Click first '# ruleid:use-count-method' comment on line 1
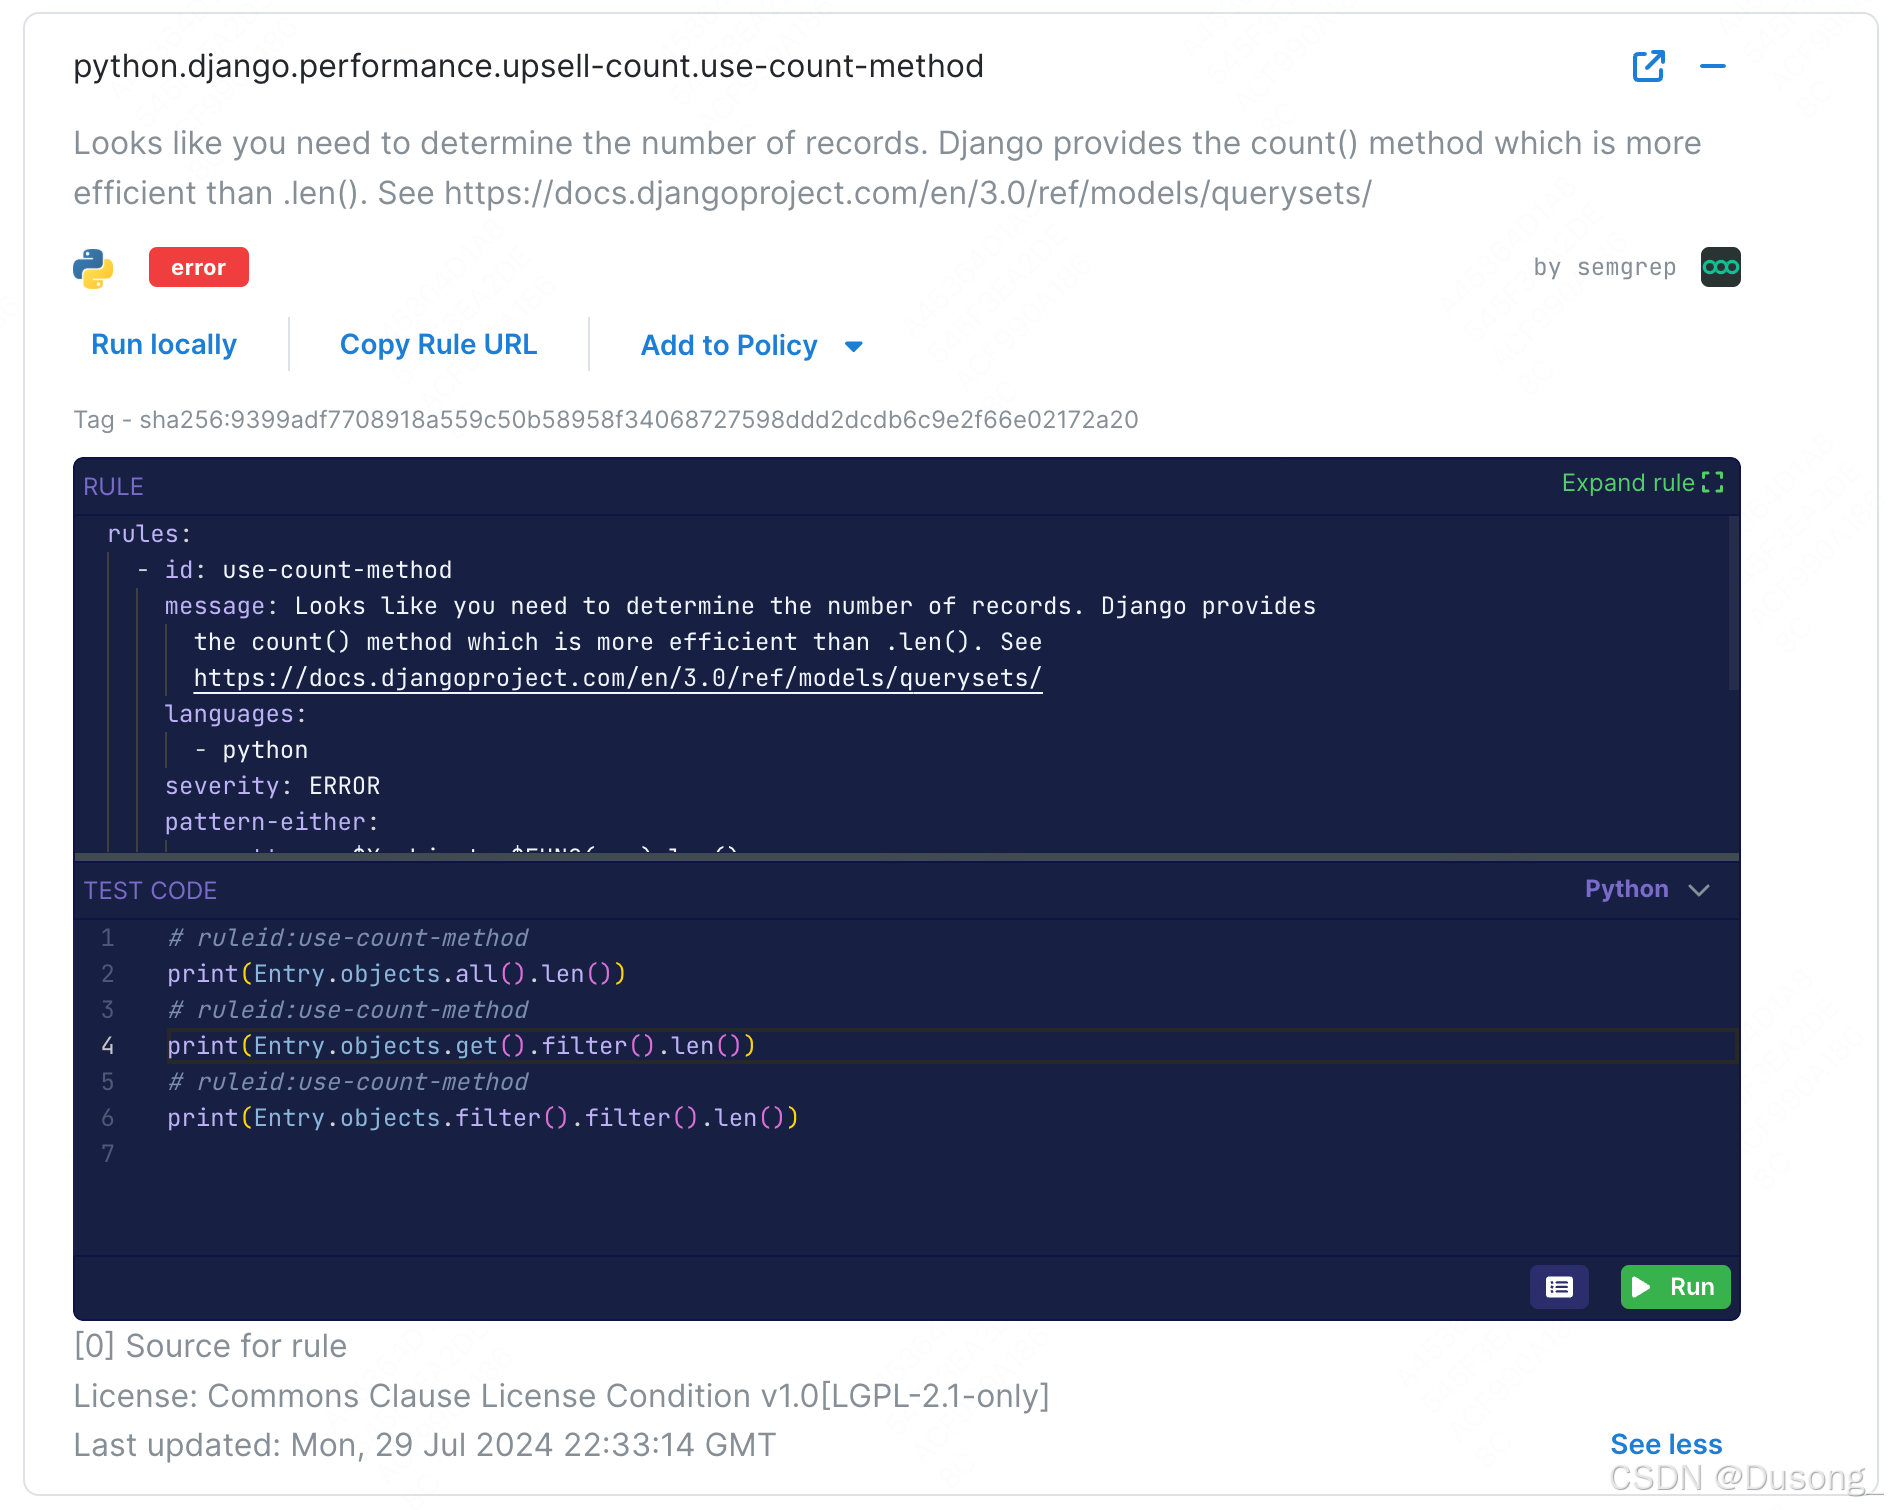Screen dimensions: 1888x1510 coord(348,938)
